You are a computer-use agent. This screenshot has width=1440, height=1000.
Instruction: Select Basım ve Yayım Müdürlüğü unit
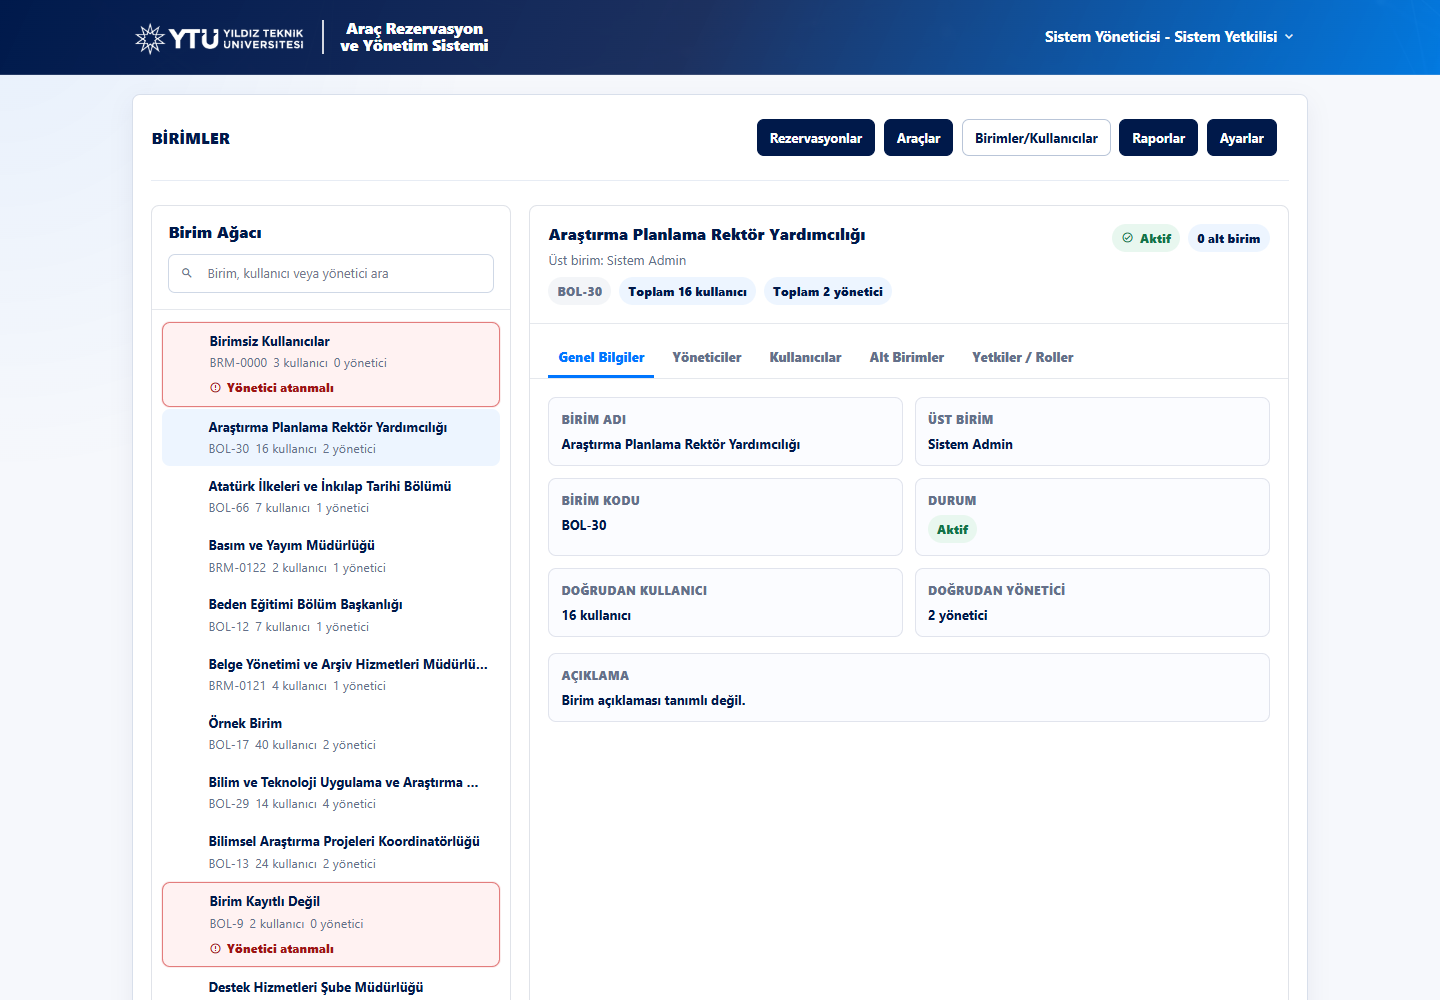(331, 556)
